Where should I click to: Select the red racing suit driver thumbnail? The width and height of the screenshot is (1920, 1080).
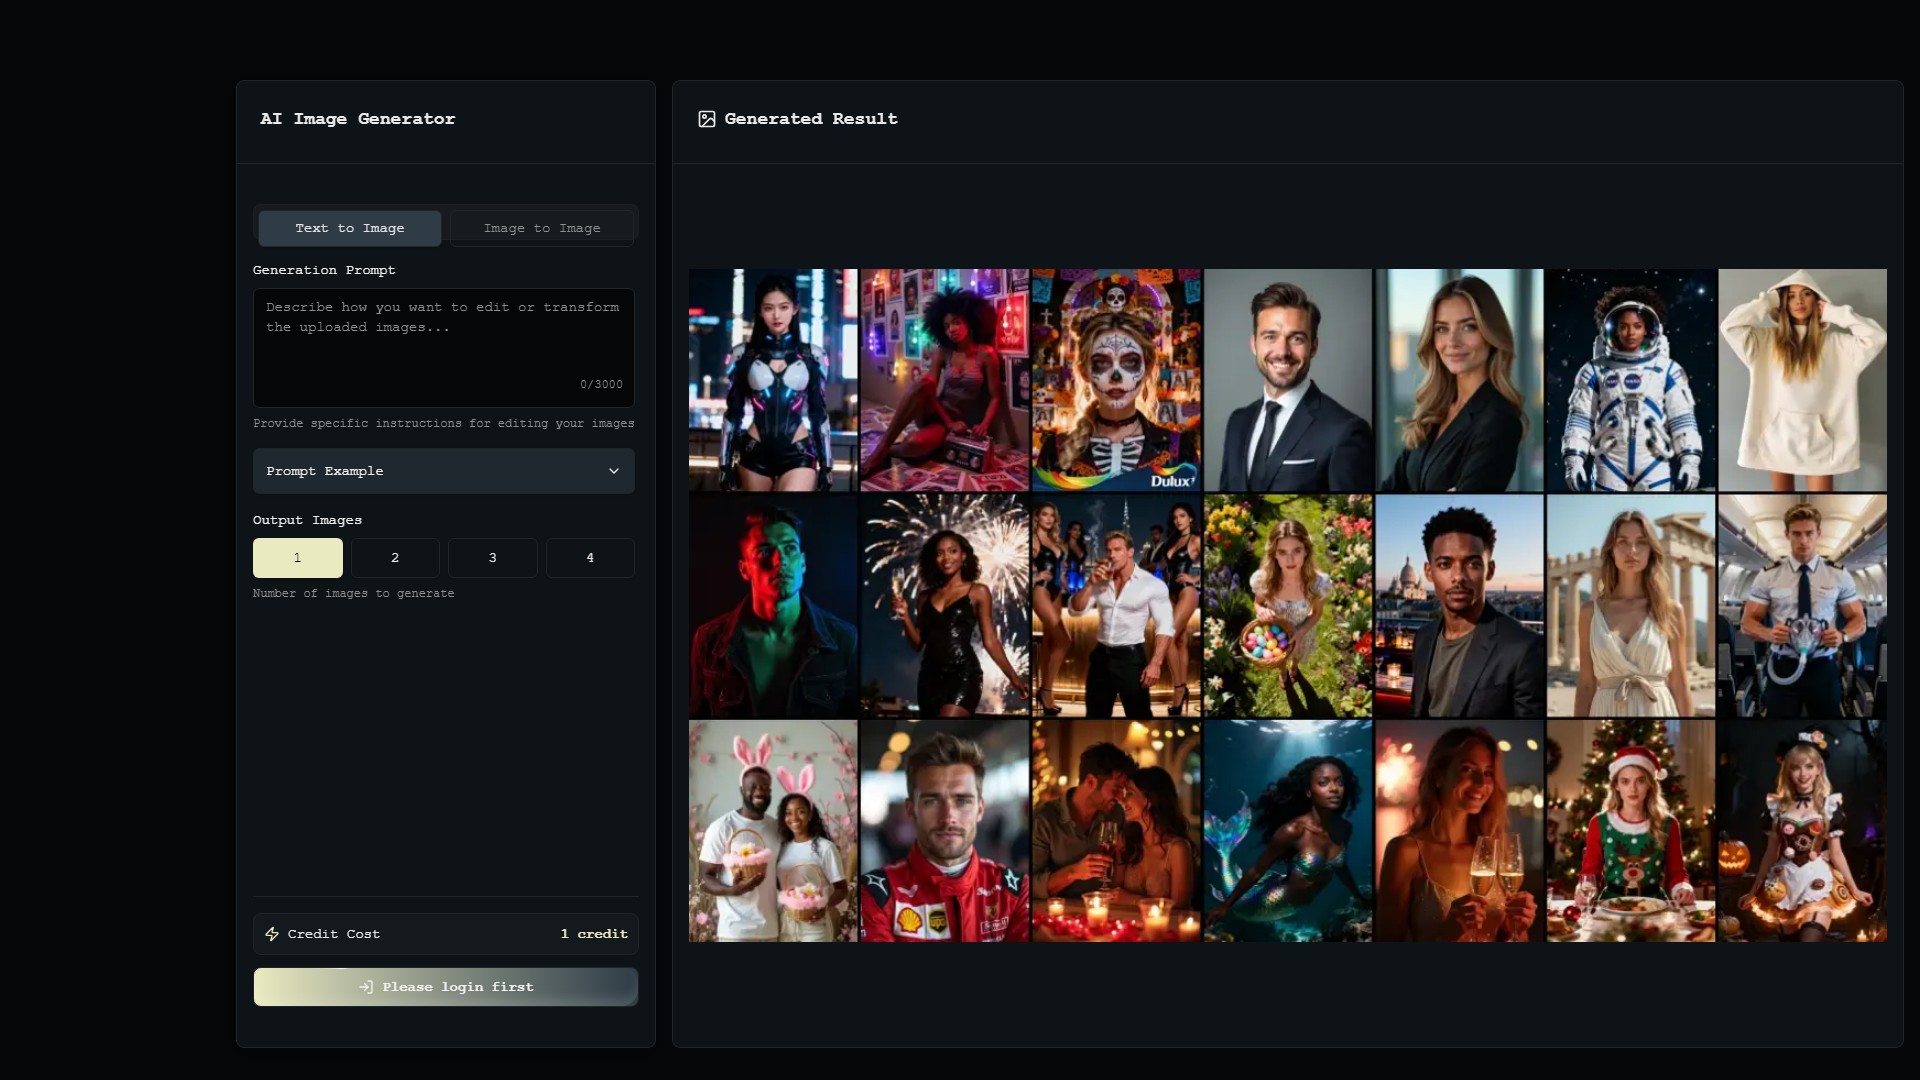point(944,831)
